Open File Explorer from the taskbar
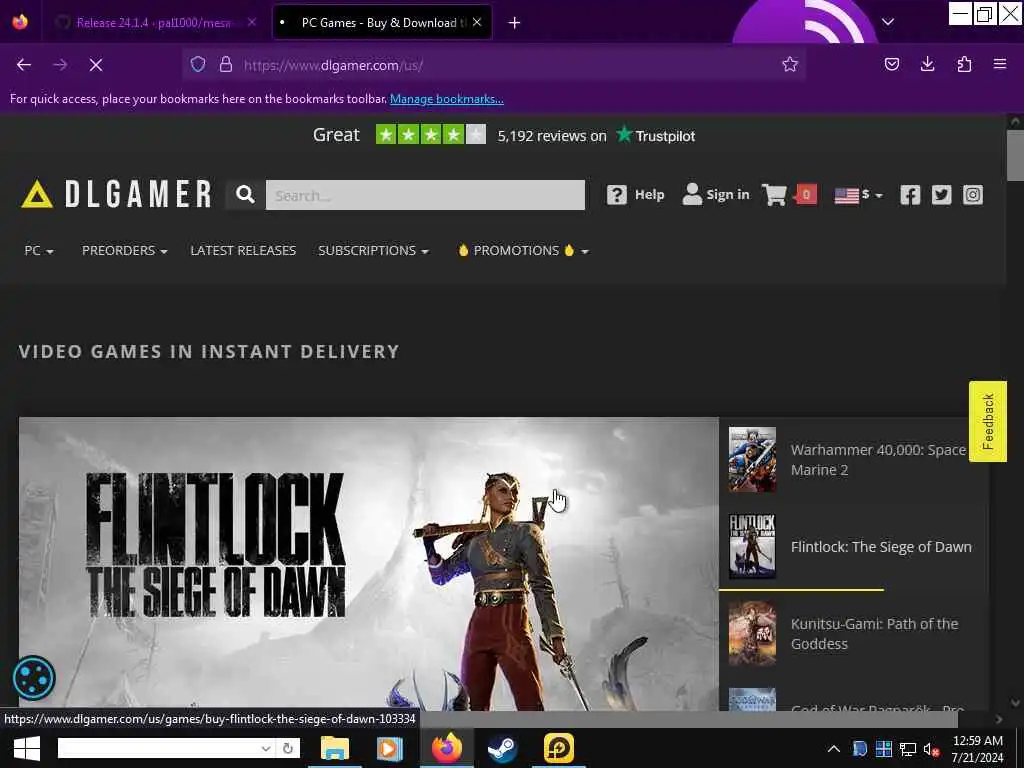 [x=334, y=748]
